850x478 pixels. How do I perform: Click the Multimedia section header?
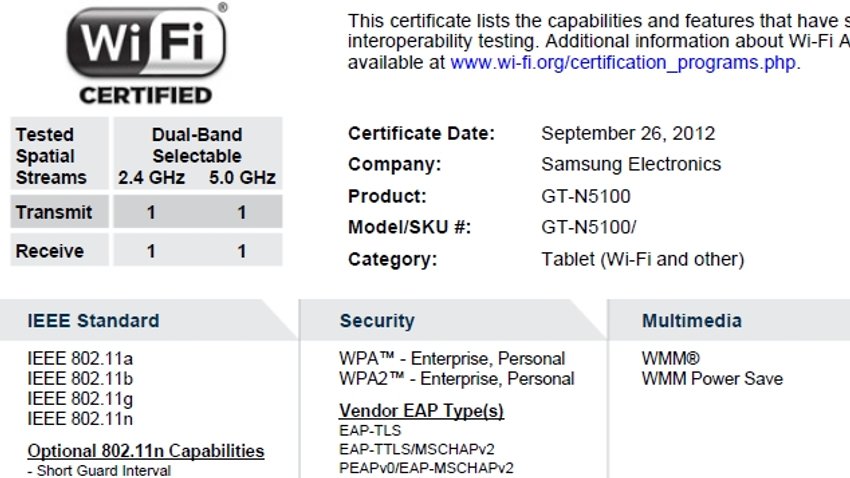(692, 321)
